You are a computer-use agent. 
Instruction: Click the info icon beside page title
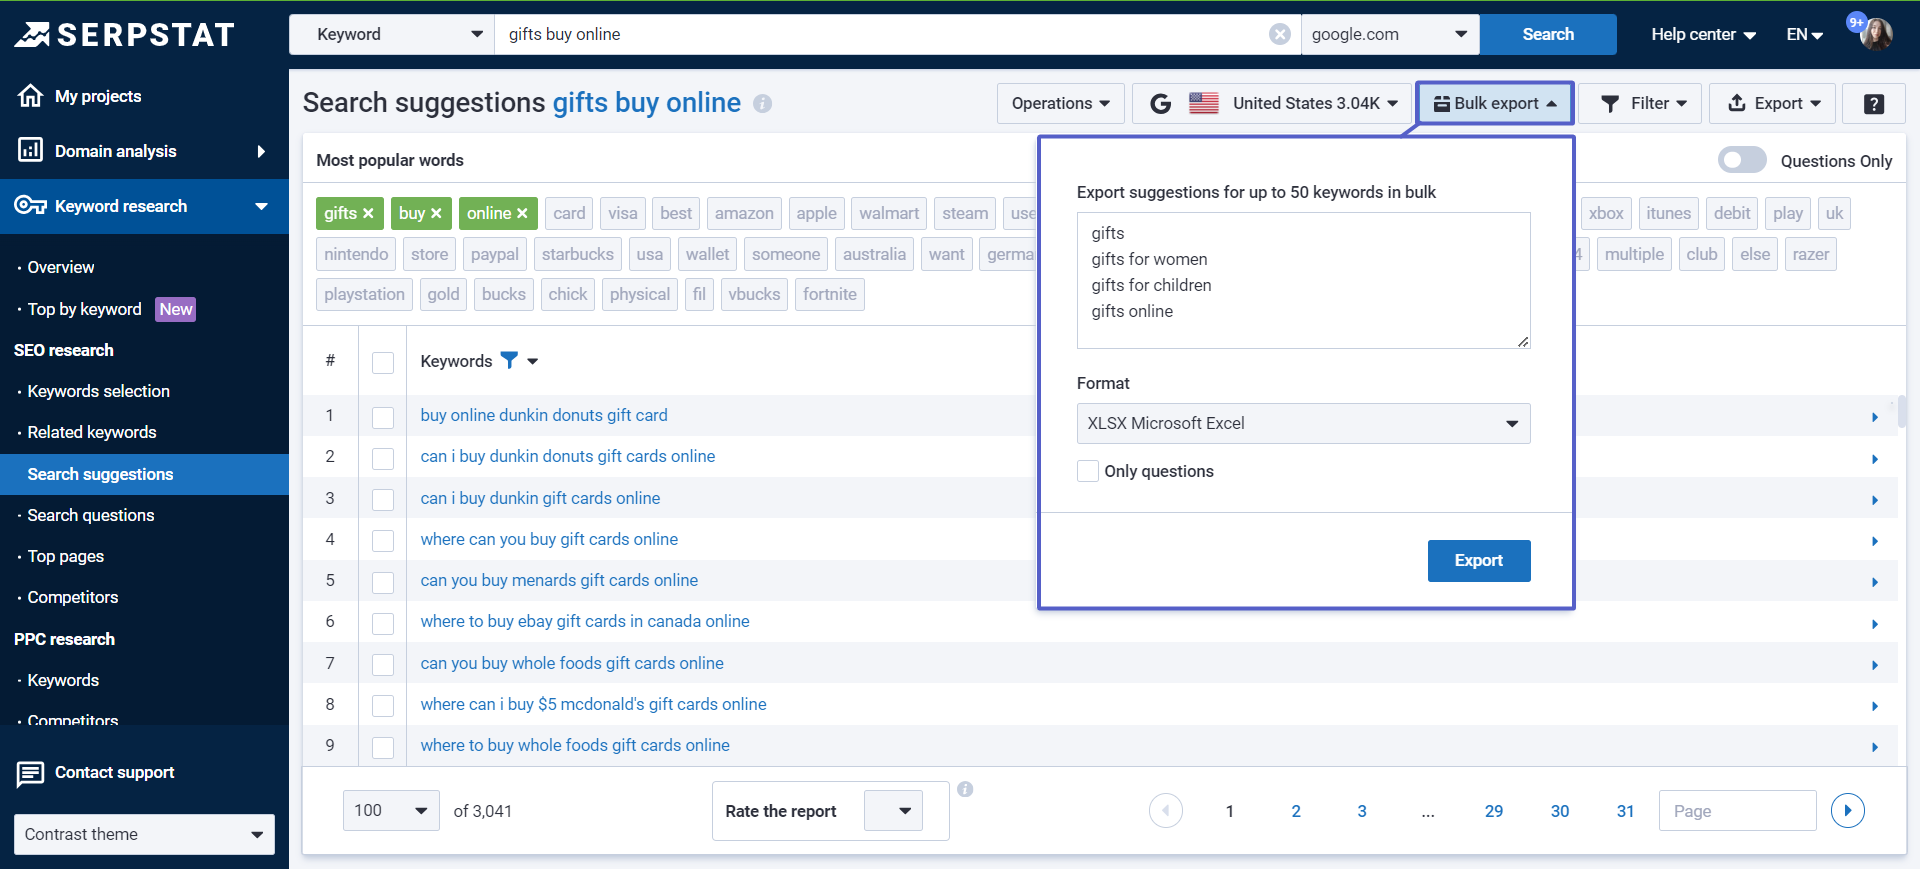point(762,104)
